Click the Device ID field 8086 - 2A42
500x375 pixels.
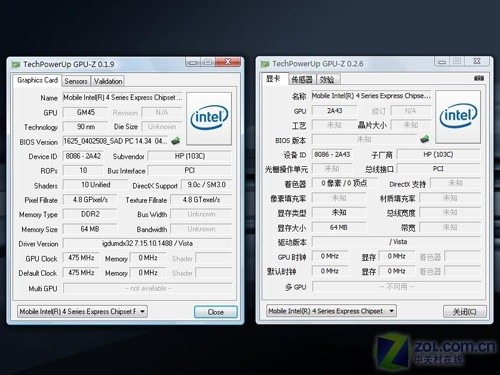pos(83,156)
